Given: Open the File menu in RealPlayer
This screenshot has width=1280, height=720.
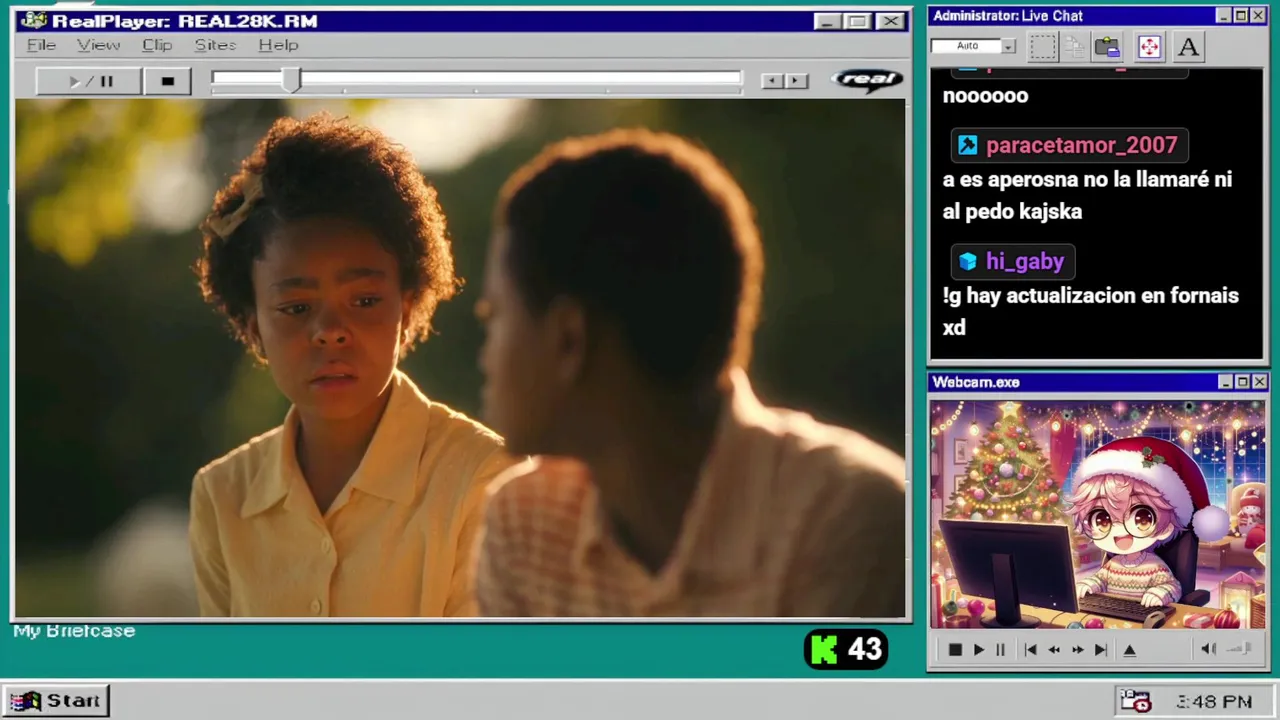Looking at the screenshot, I should click(x=41, y=45).
